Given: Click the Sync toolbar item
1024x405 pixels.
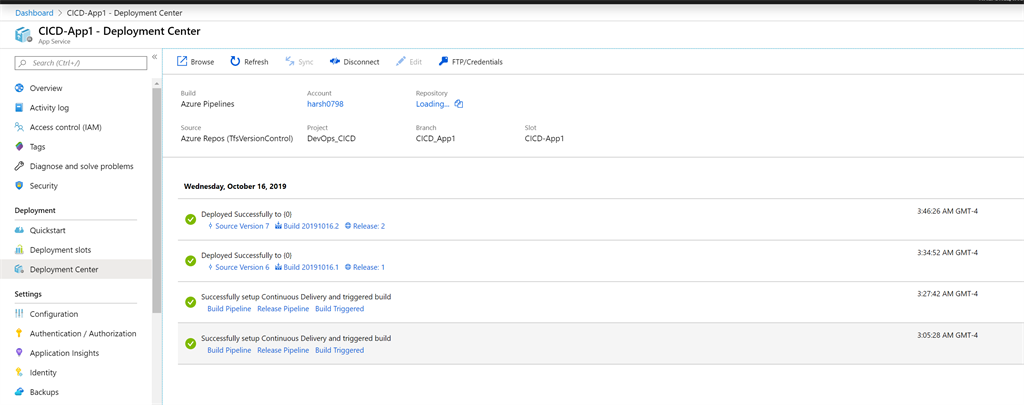Looking at the screenshot, I should pos(299,62).
